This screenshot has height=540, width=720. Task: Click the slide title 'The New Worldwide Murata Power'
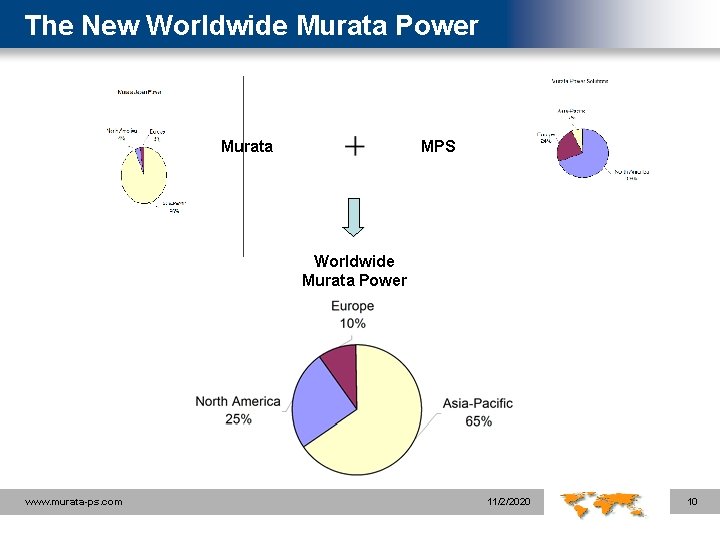coord(252,25)
